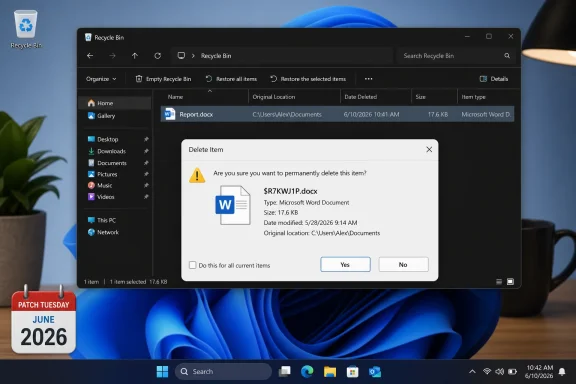Viewport: 576px width, 384px height.
Task: Switch to large thumbnails view icon
Action: tap(510, 282)
